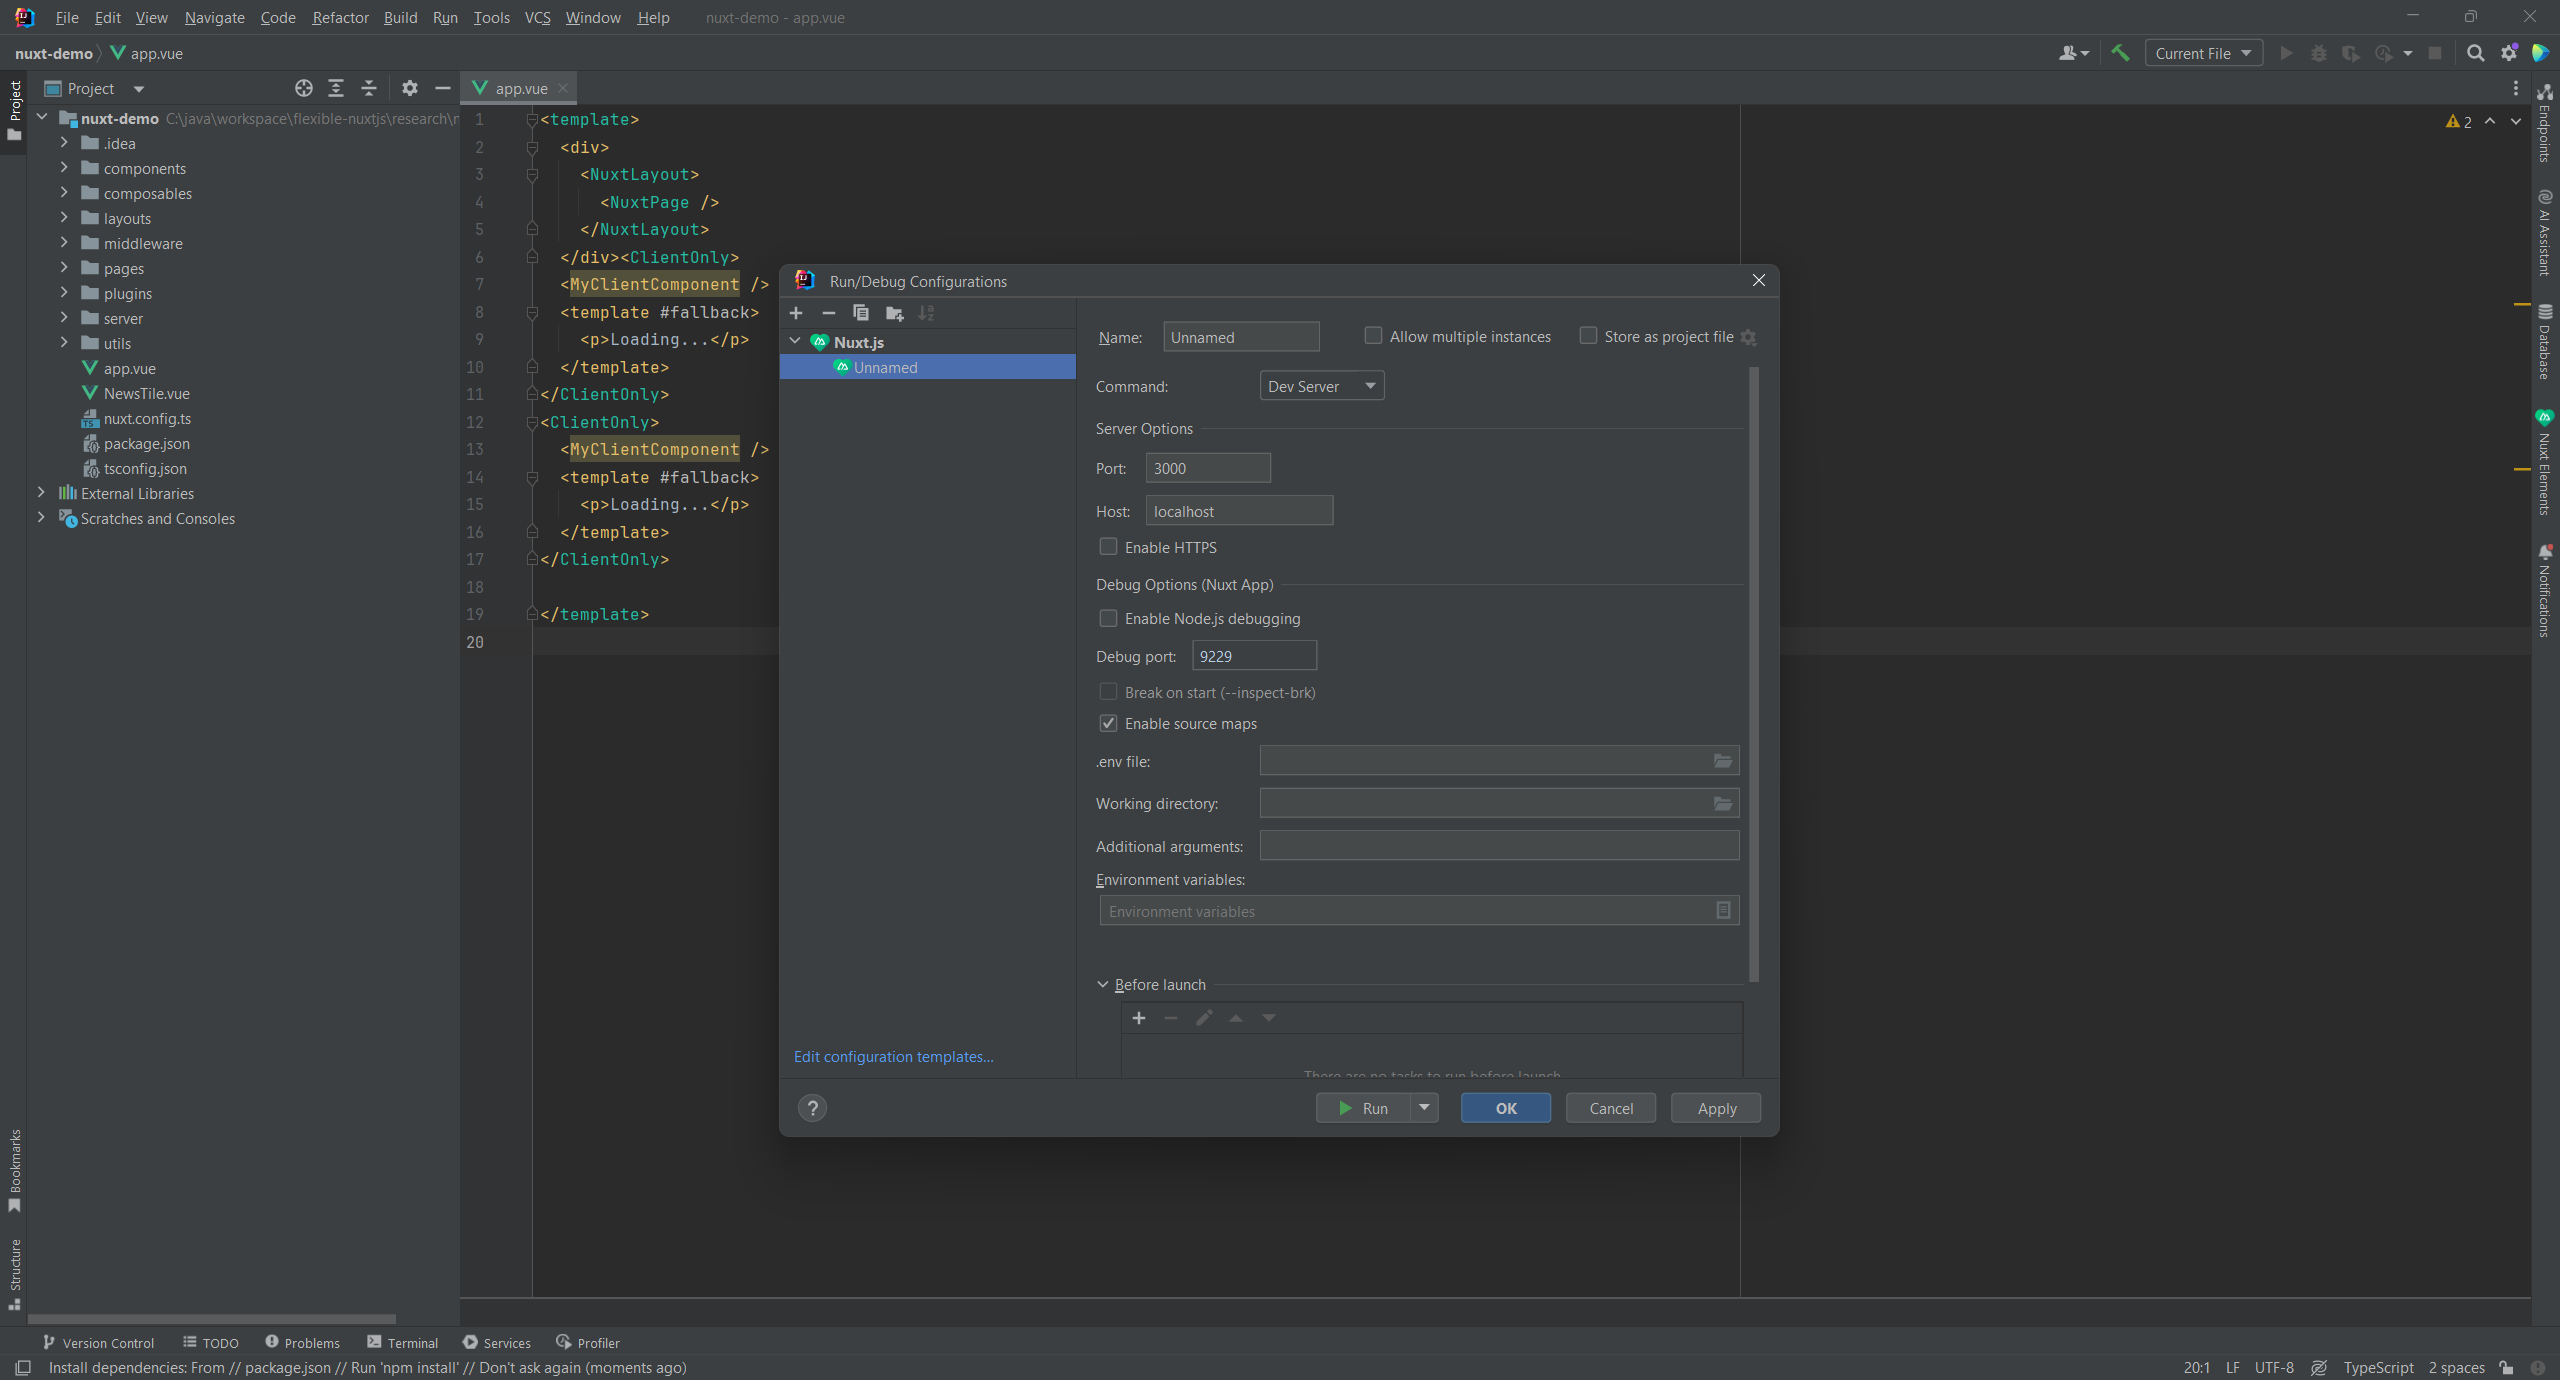This screenshot has height=1380, width=2560.
Task: Open Command Dev Server dropdown
Action: pyautogui.click(x=1322, y=386)
